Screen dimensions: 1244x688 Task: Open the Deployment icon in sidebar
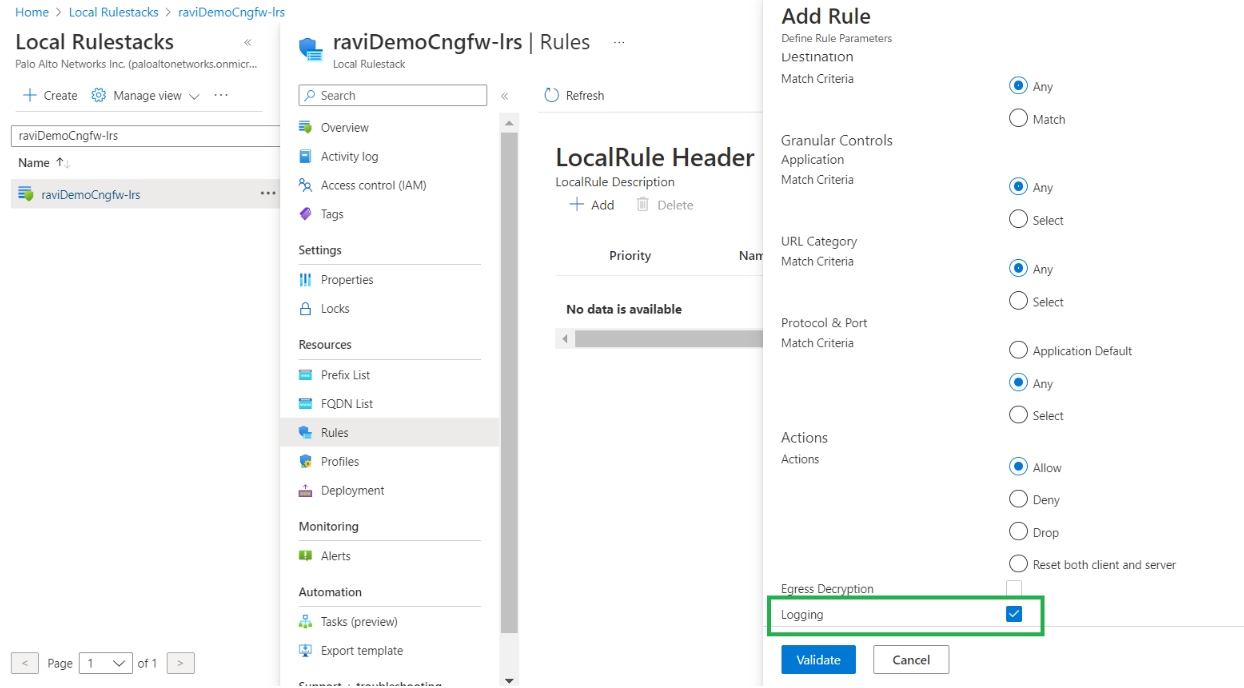click(x=306, y=491)
